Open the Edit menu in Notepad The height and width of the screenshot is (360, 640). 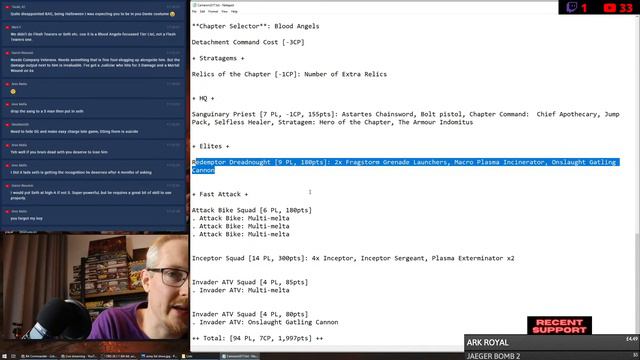coord(202,11)
